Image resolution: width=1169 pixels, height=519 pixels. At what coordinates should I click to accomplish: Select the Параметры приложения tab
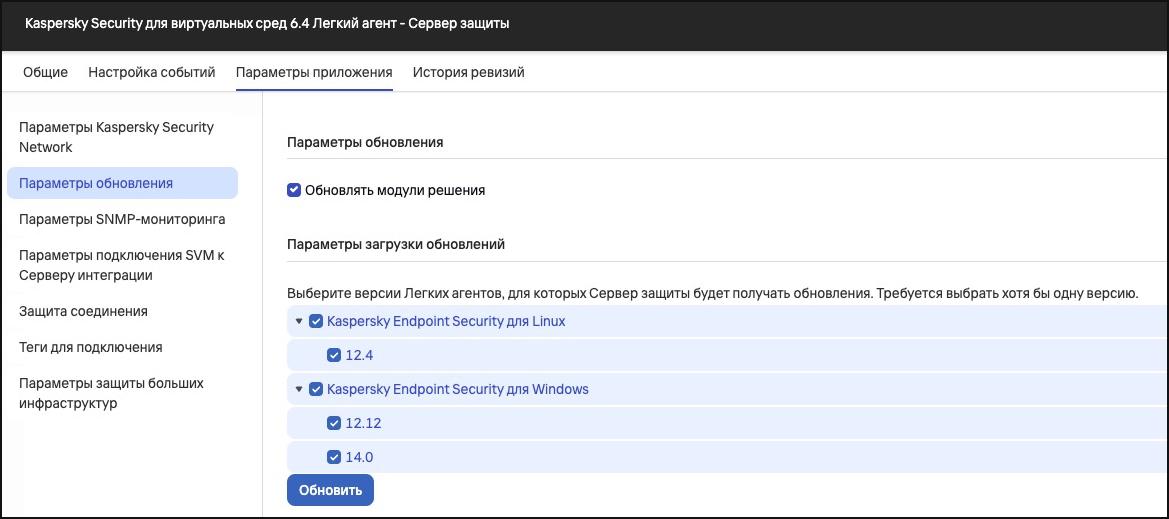pos(314,72)
